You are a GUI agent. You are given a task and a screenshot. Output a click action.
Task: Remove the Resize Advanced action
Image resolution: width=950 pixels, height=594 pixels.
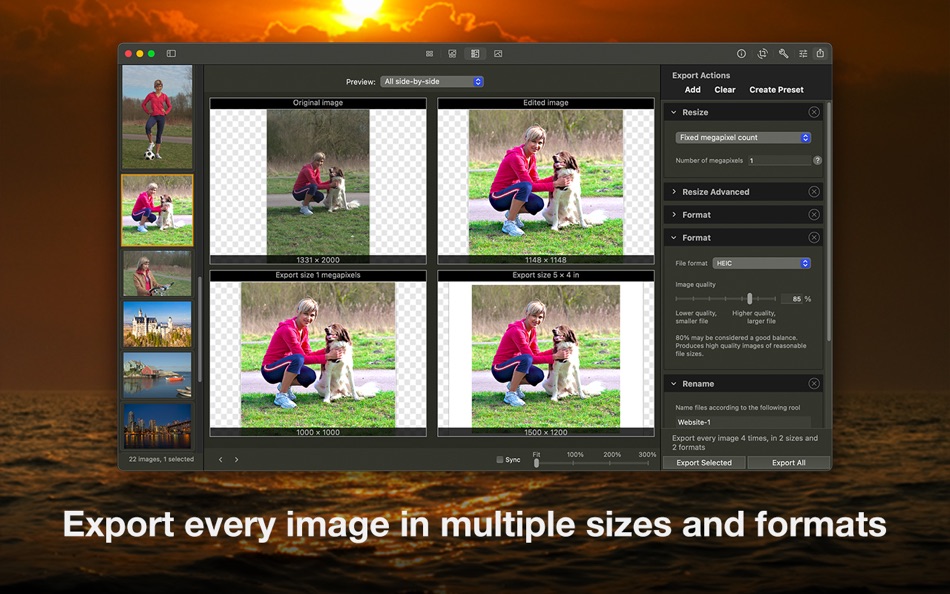[814, 192]
